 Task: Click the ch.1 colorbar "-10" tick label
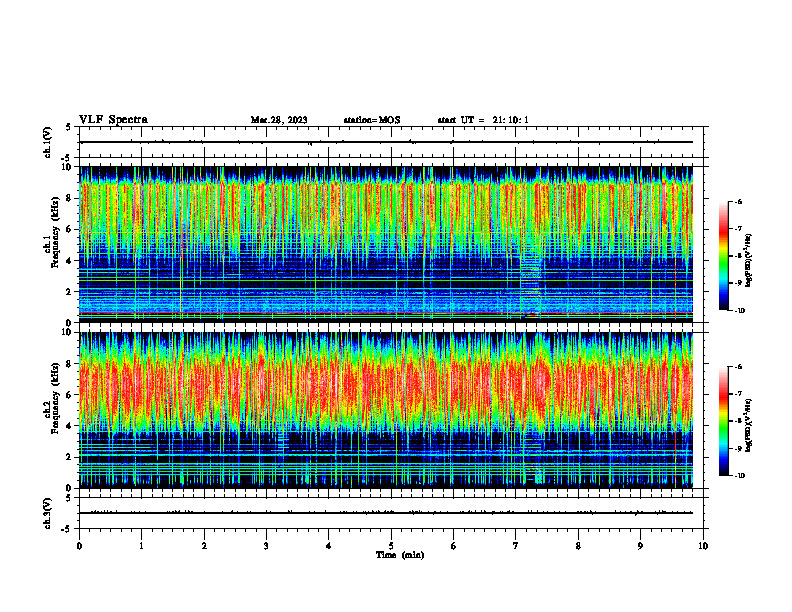click(x=739, y=311)
